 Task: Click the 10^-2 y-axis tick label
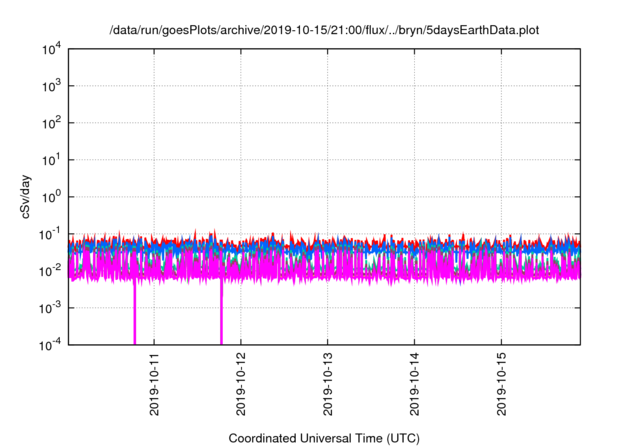50,271
